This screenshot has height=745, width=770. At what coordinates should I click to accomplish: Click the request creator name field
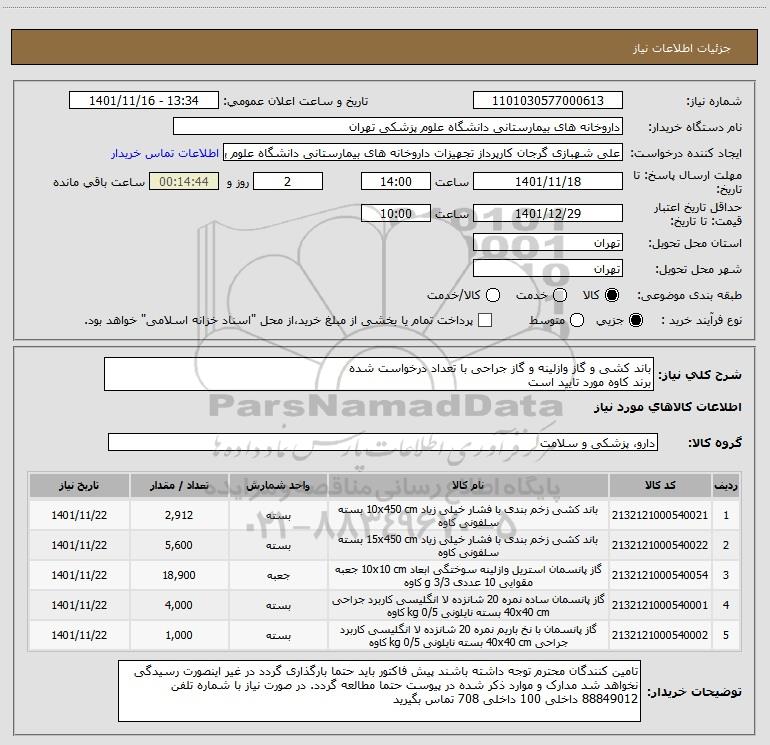point(423,153)
